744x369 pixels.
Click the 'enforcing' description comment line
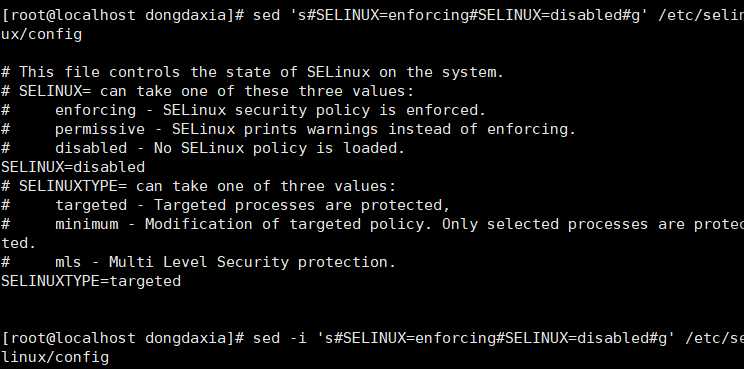point(243,110)
